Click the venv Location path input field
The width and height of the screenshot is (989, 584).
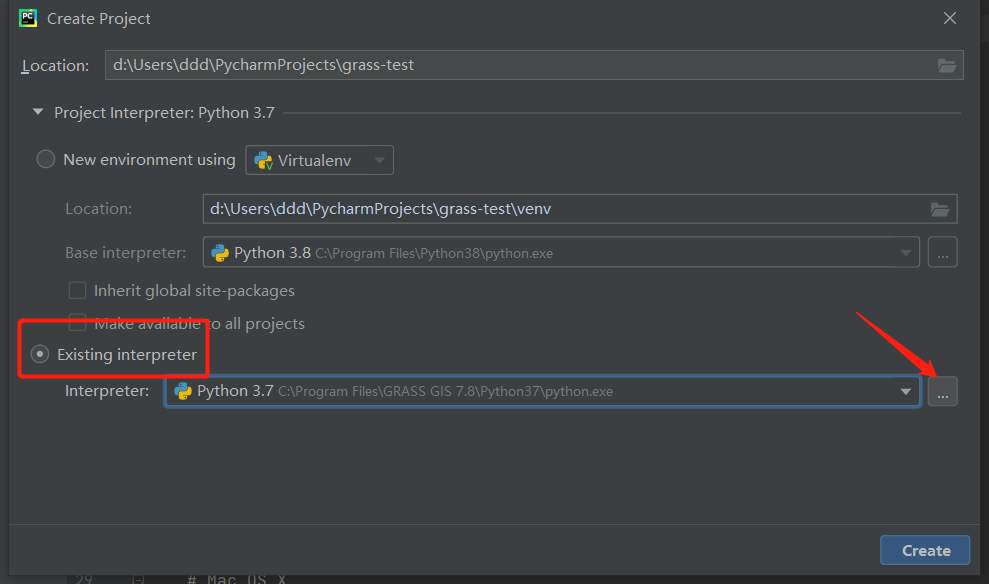click(x=580, y=209)
